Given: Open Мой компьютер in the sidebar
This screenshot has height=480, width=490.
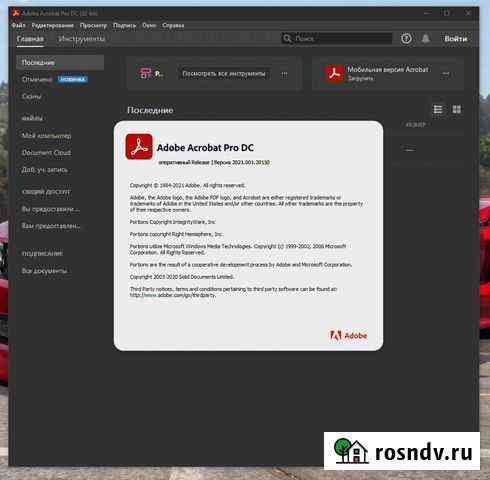Looking at the screenshot, I should point(46,136).
